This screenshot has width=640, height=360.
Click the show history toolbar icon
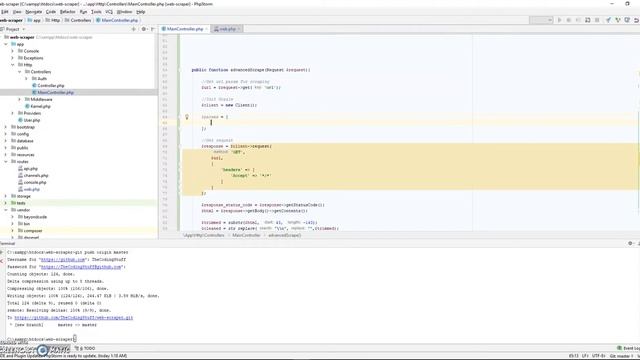pos(627,20)
